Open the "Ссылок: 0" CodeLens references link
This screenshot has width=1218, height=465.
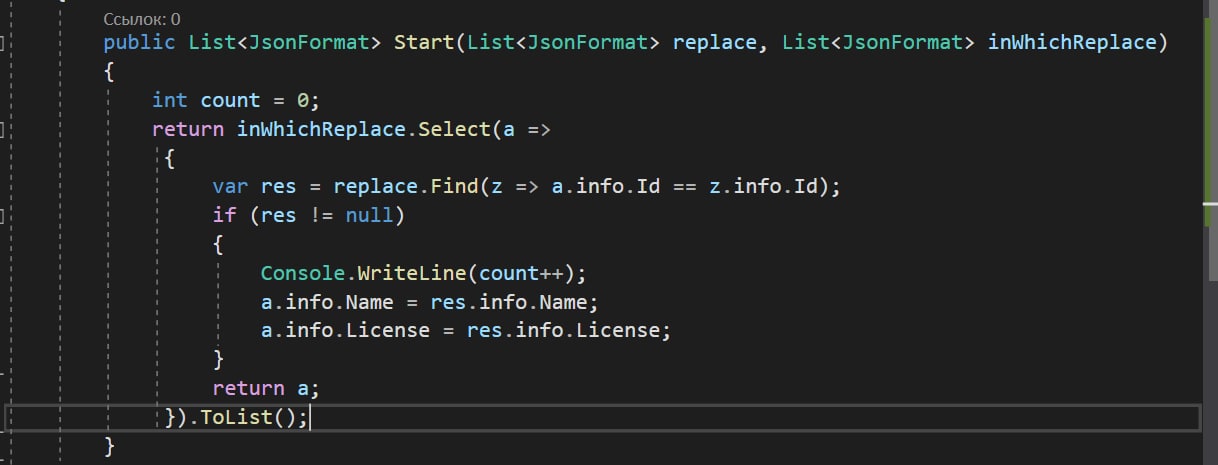click(142, 19)
